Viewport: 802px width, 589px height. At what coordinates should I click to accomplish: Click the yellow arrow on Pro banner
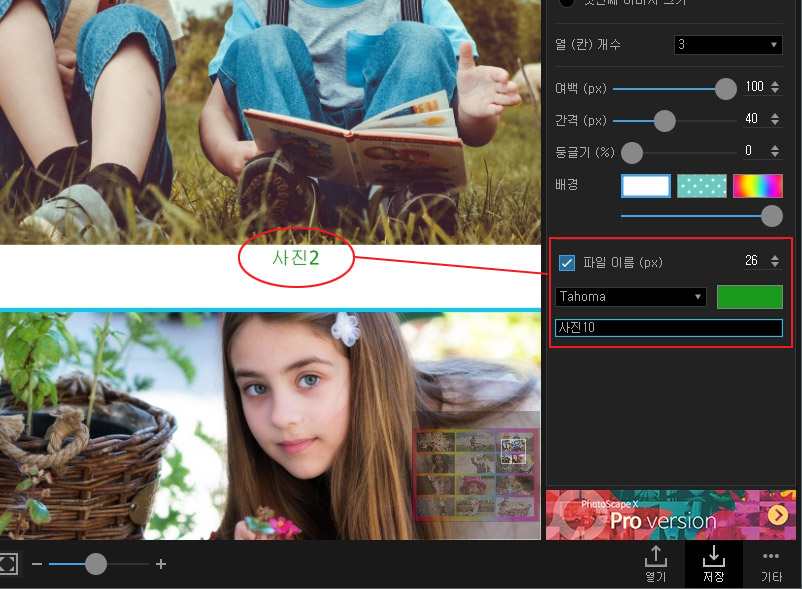(777, 515)
